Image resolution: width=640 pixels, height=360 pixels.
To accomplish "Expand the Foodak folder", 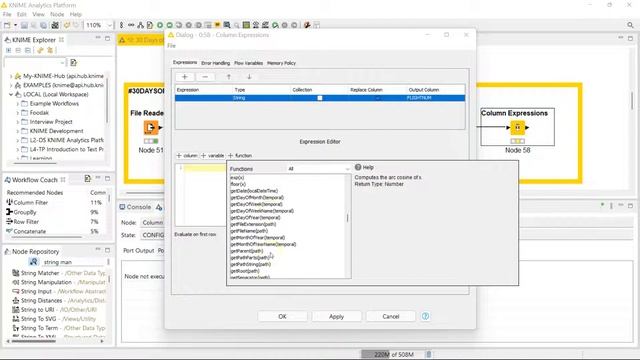I will coord(18,113).
